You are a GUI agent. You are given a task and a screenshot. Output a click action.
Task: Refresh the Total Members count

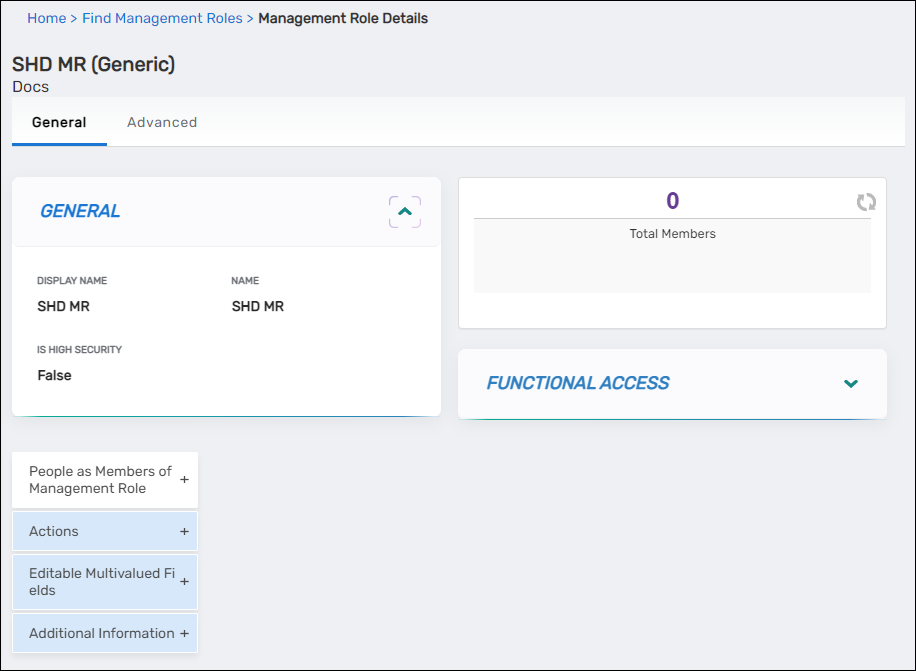866,202
